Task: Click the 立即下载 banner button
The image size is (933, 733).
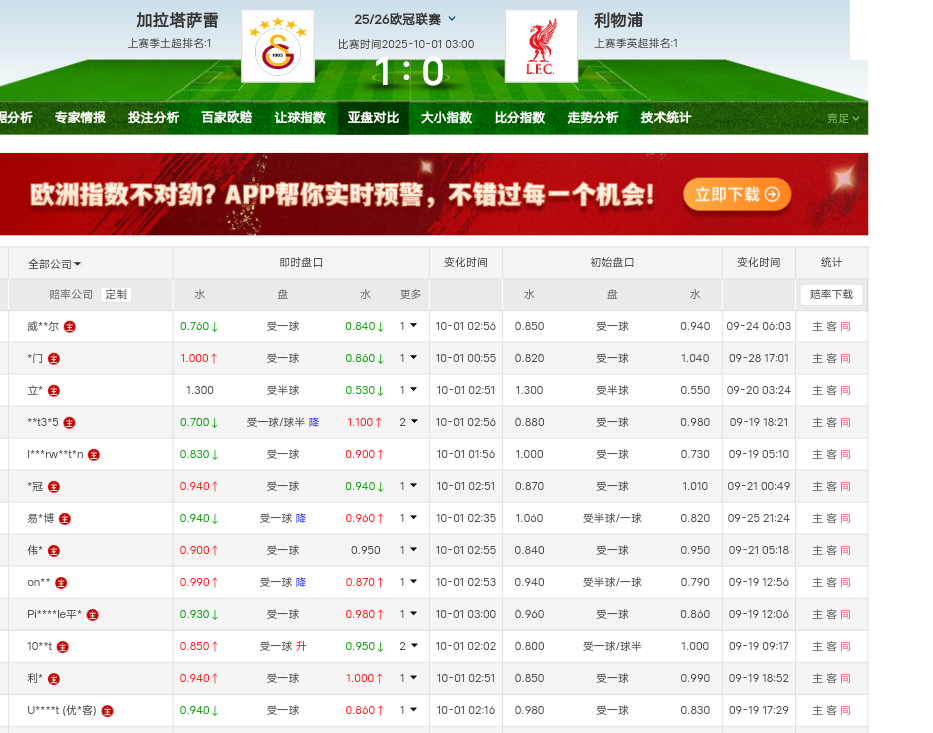Action: [737, 195]
